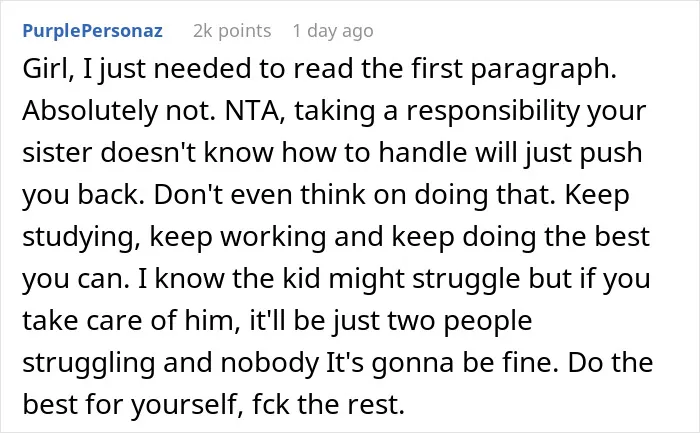Open the PurplePersonaz user profile link
The height and width of the screenshot is (433, 700).
tap(92, 31)
